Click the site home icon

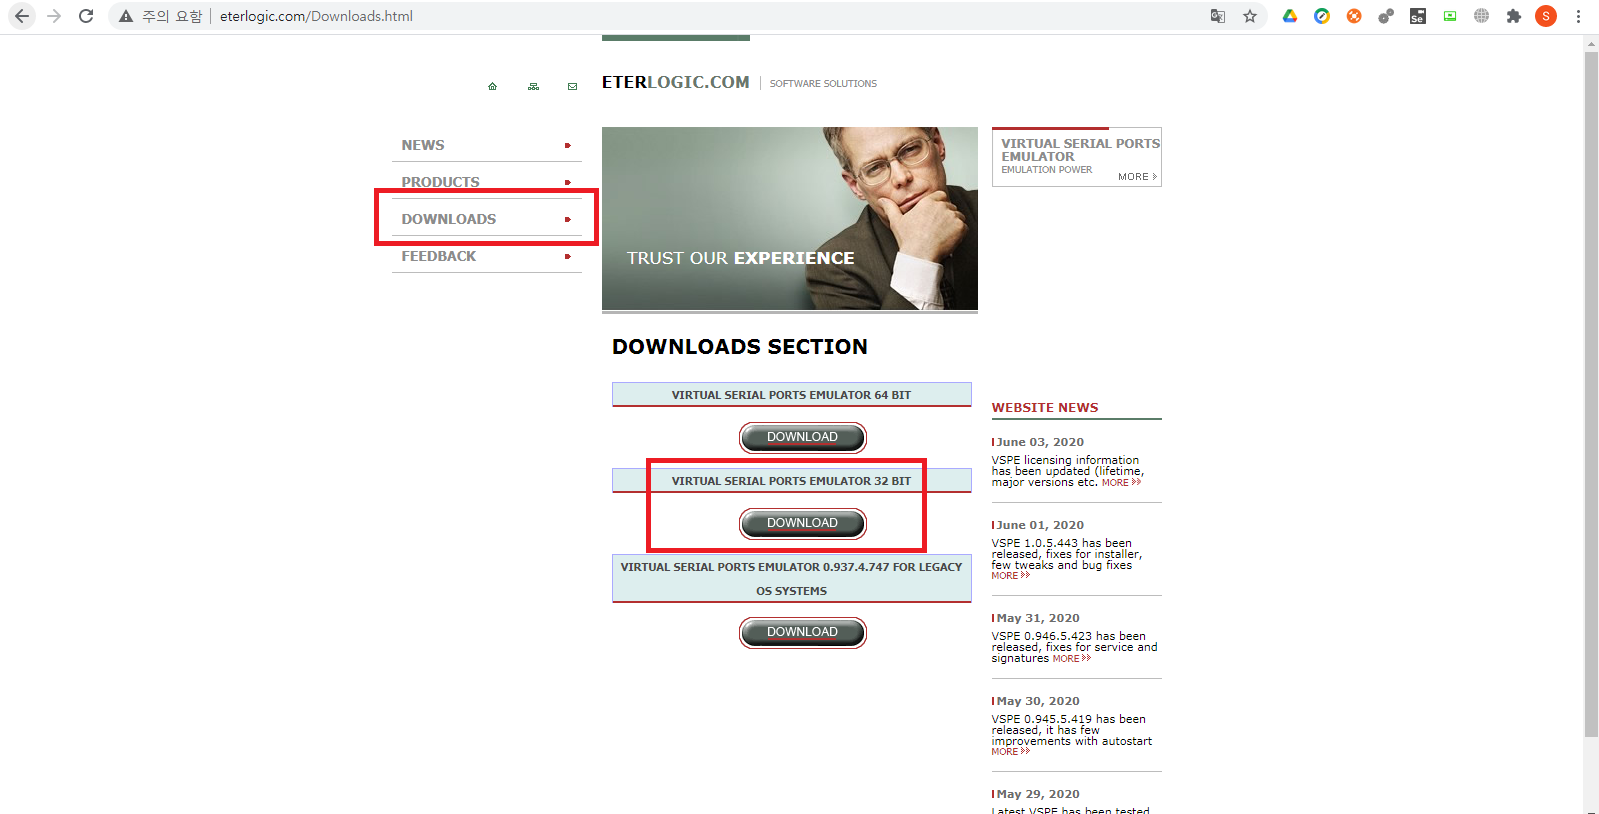[x=492, y=87]
